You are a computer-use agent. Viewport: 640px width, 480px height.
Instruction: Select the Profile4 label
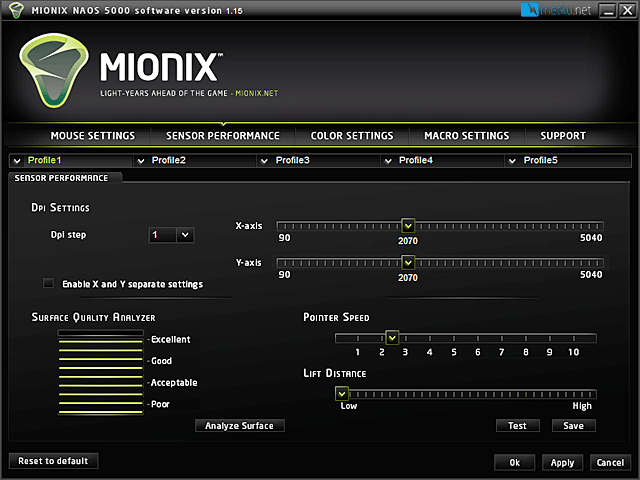point(416,160)
